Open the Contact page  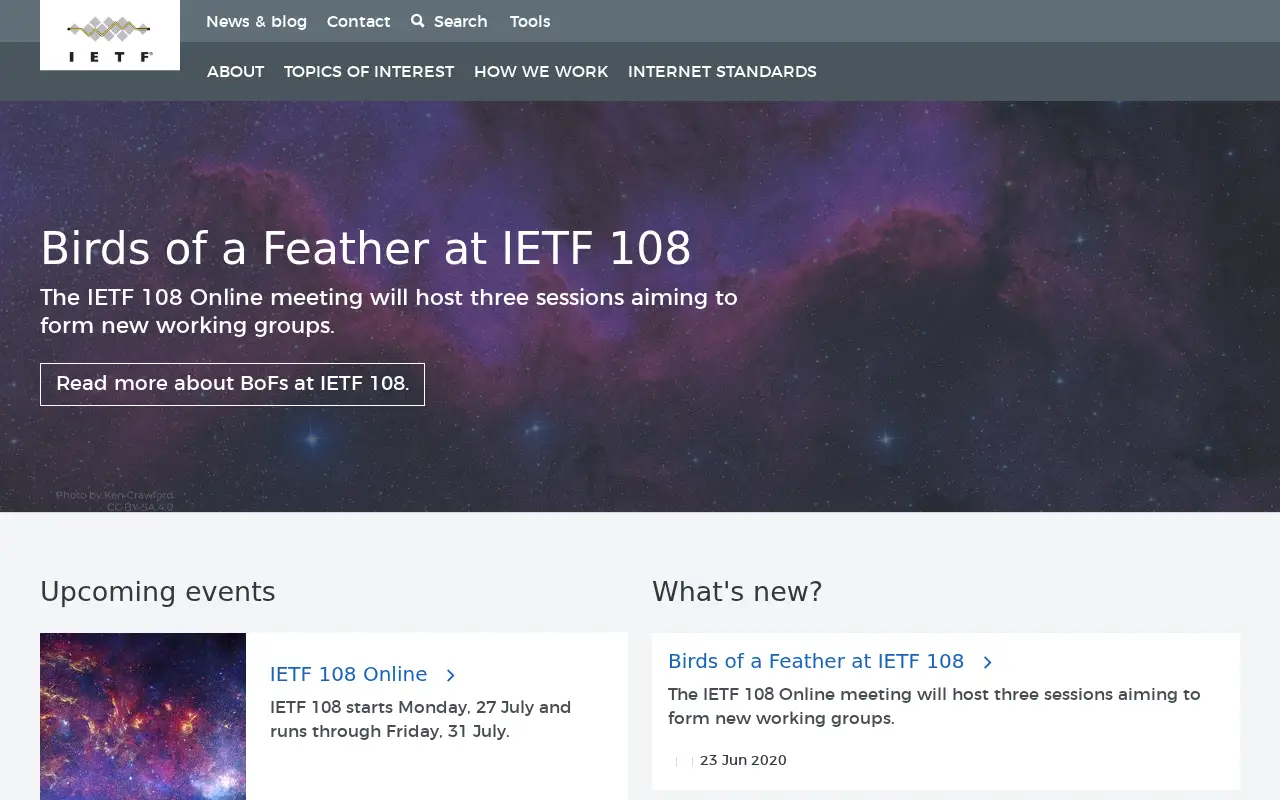[358, 21]
